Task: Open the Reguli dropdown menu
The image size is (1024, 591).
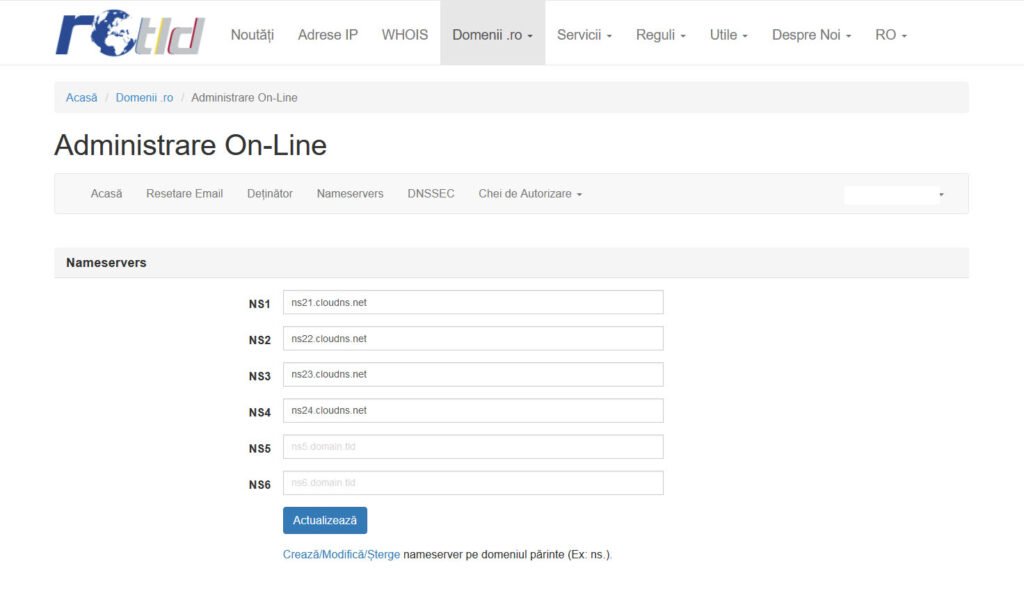Action: pyautogui.click(x=660, y=33)
